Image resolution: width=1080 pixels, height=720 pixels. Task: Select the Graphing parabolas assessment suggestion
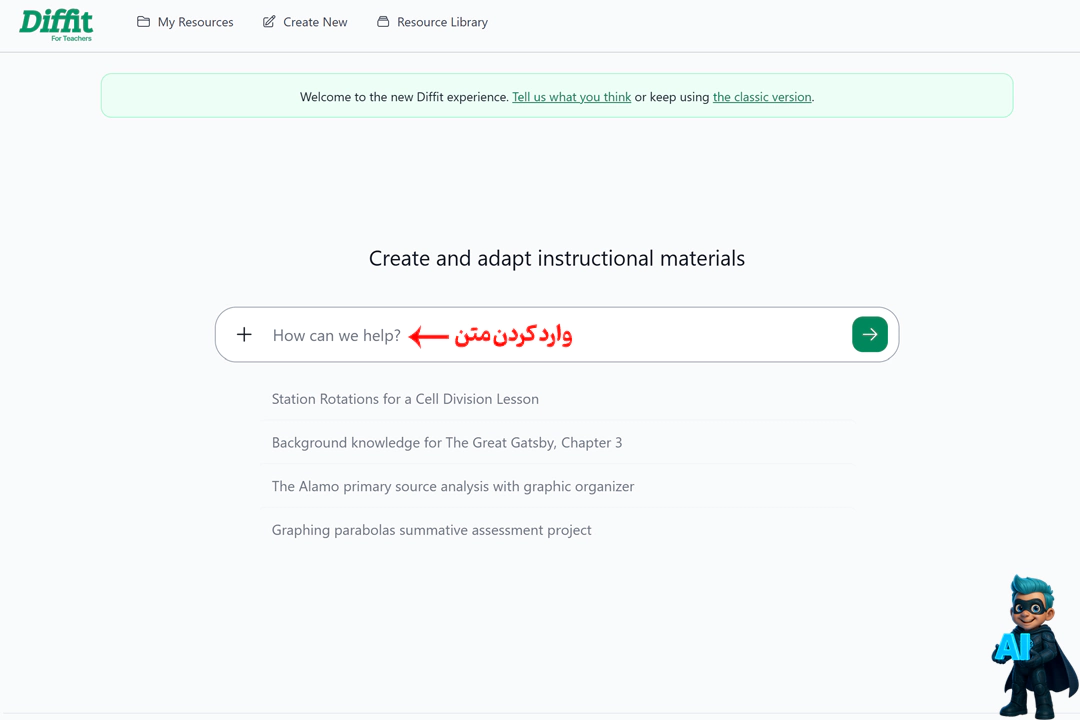[x=431, y=530]
